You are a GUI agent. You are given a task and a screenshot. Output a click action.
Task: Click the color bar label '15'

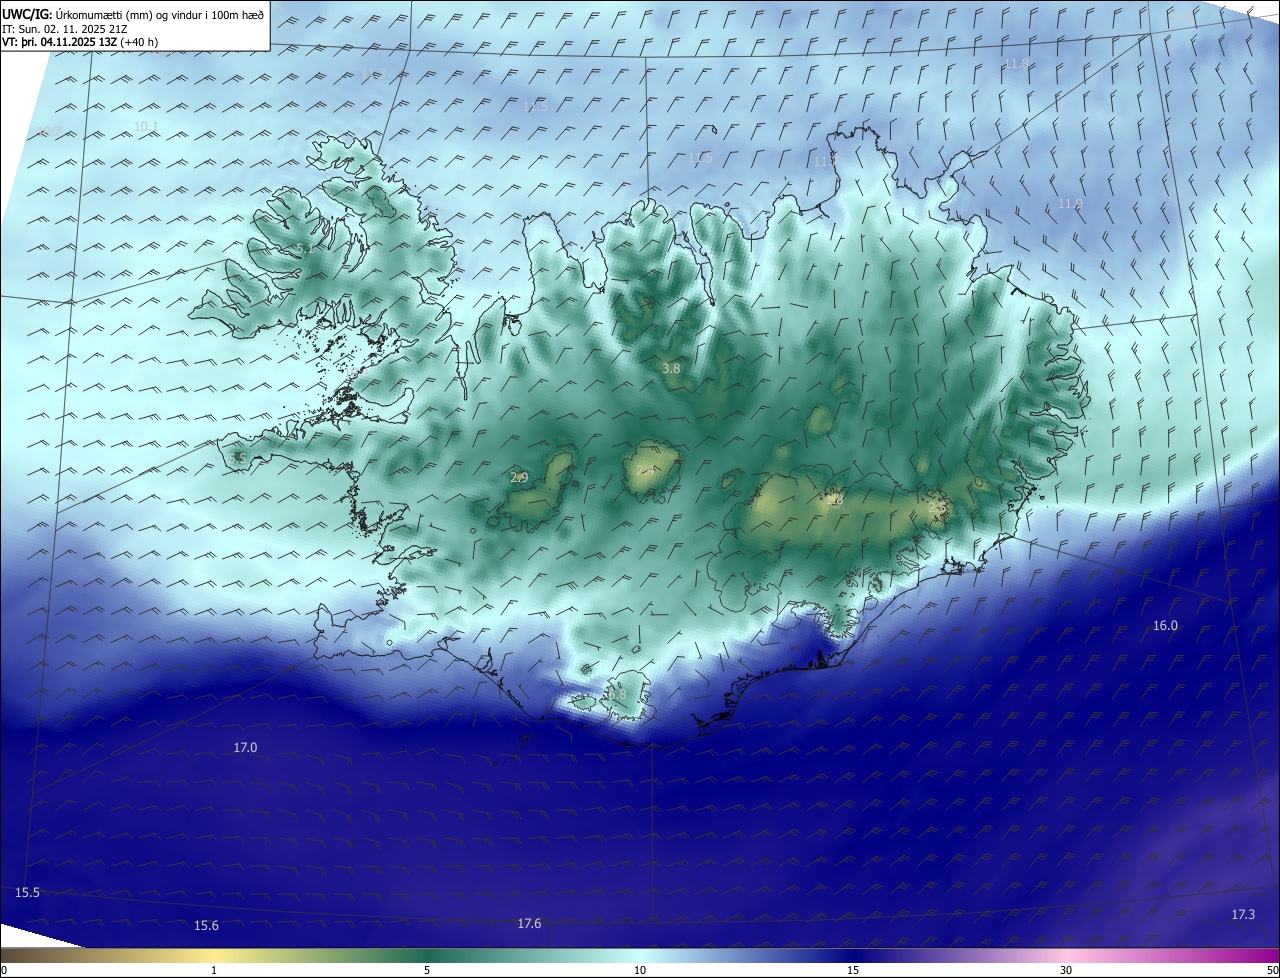[853, 970]
